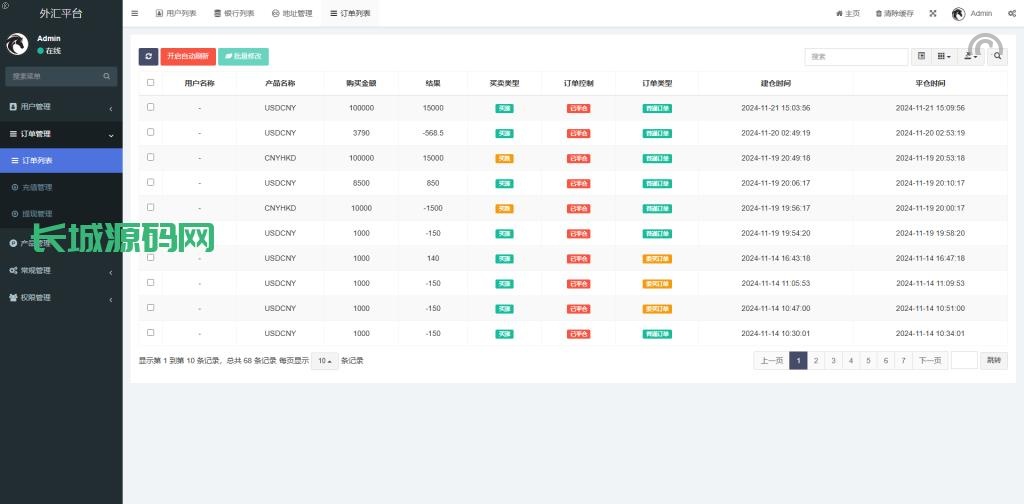Screen dimensions: 1024x504
Task: Click the table view toggle icon
Action: (x=921, y=57)
